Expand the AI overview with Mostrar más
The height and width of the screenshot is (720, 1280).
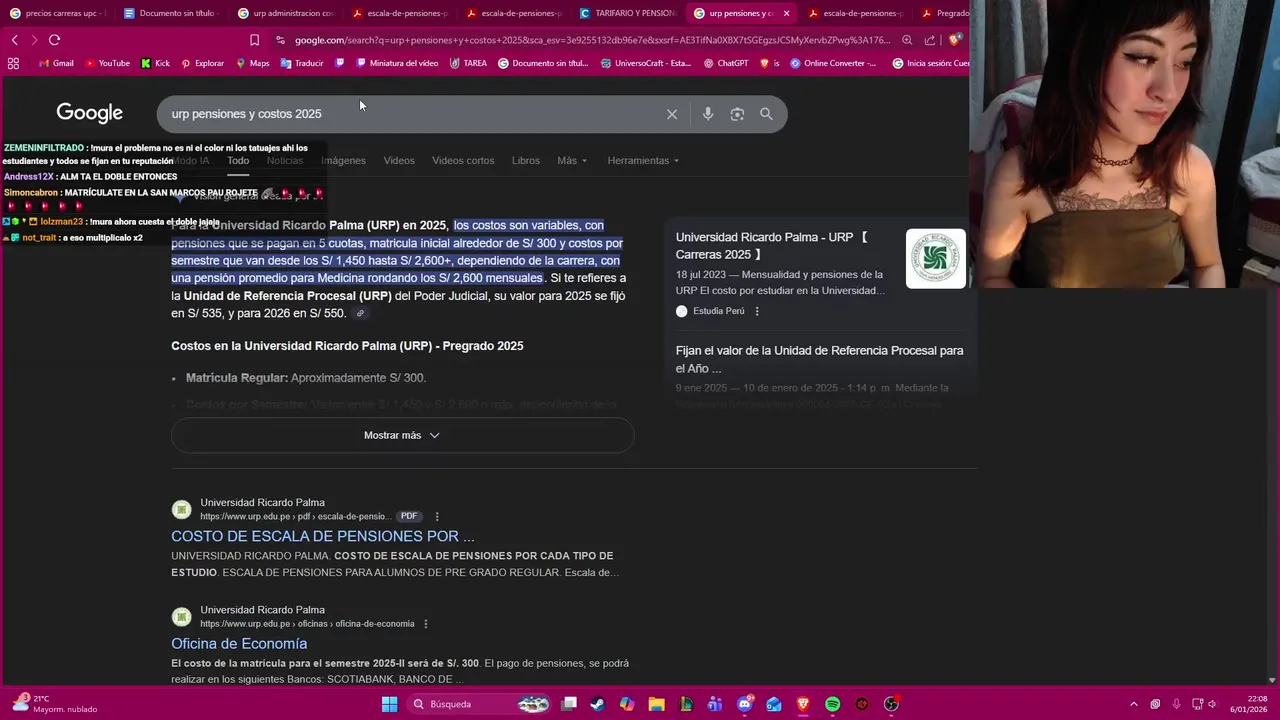(402, 435)
